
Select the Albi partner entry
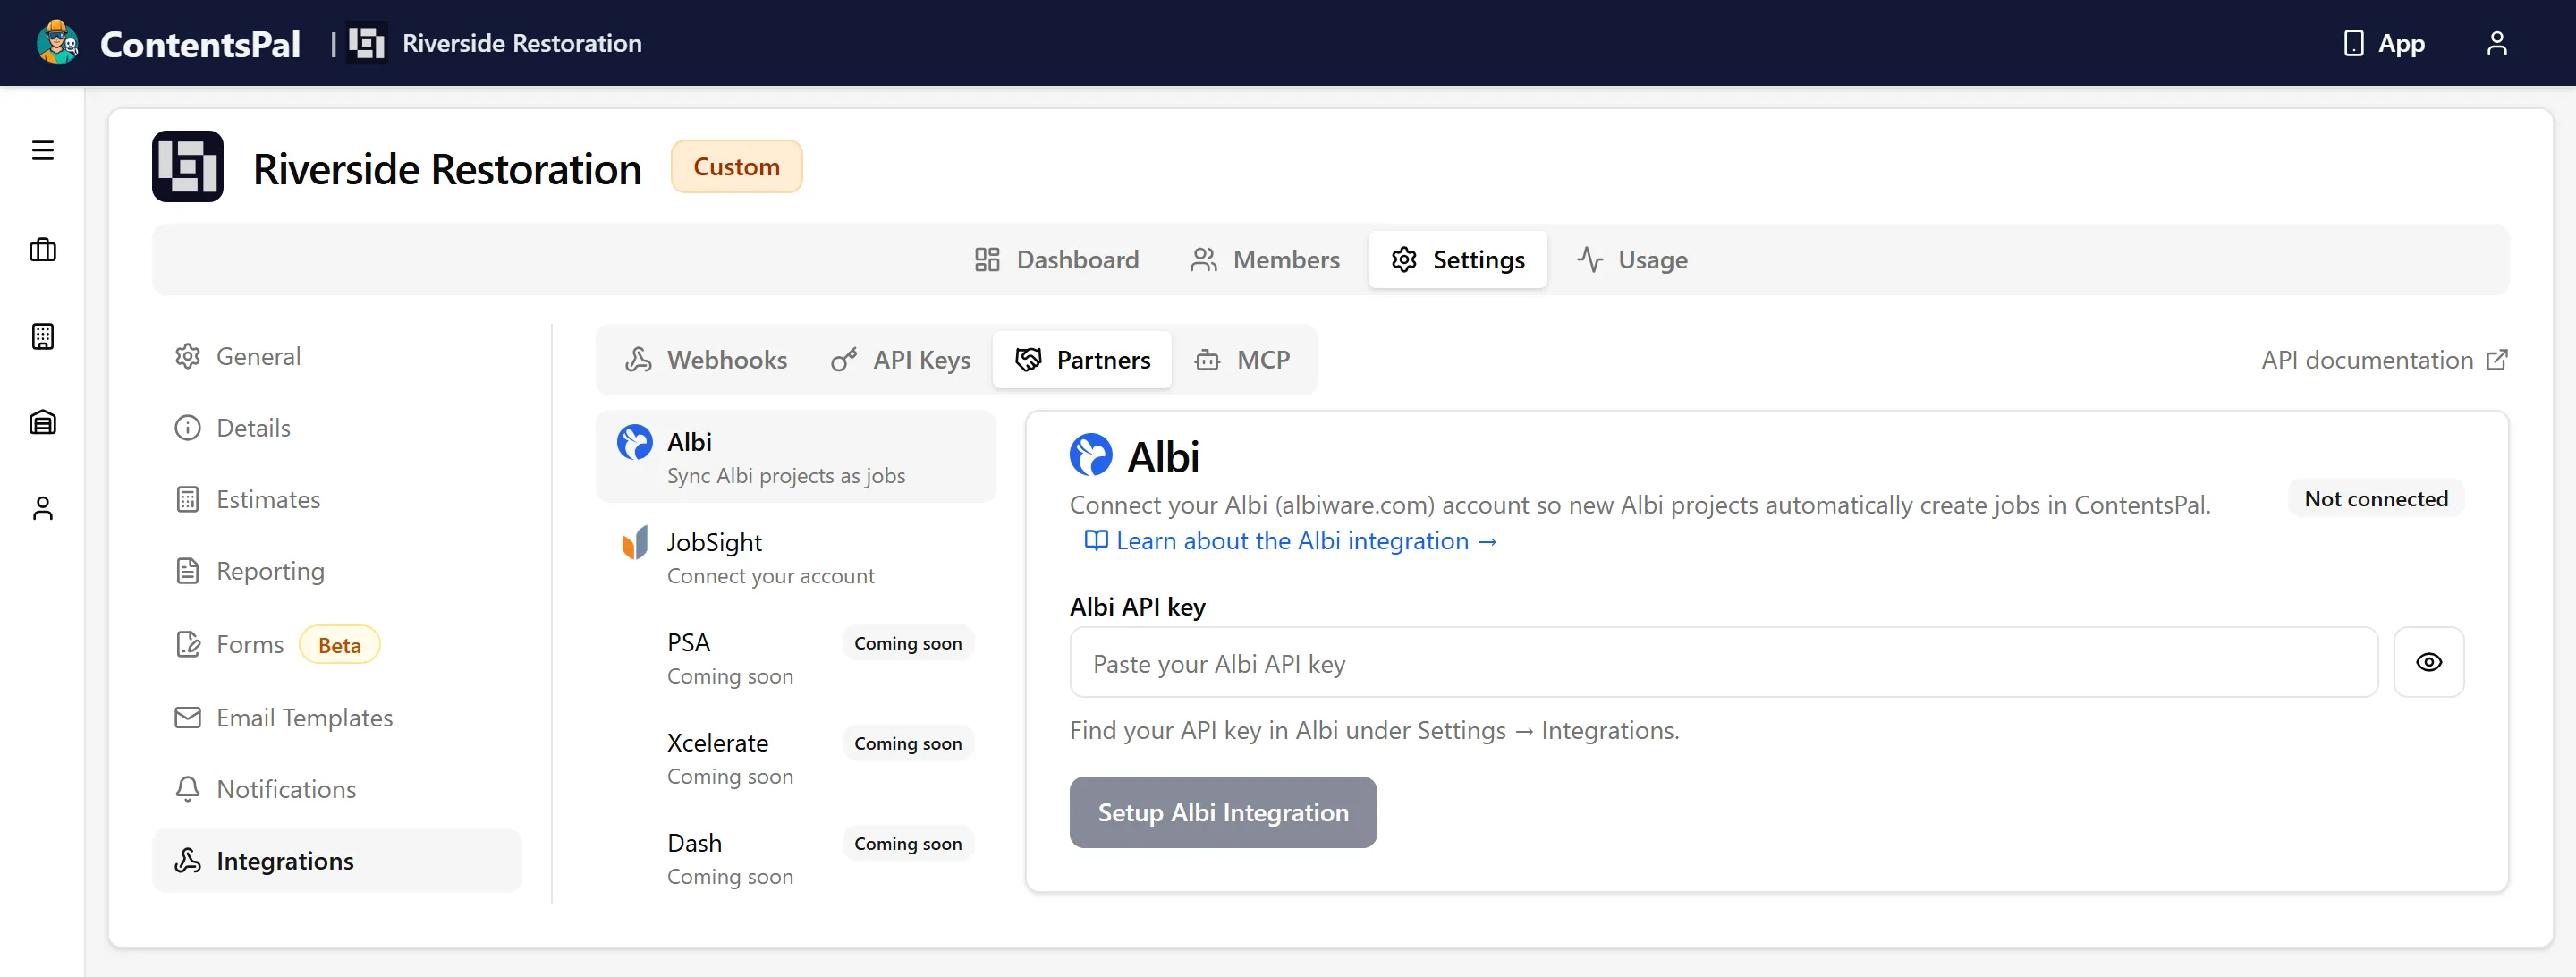pos(796,457)
